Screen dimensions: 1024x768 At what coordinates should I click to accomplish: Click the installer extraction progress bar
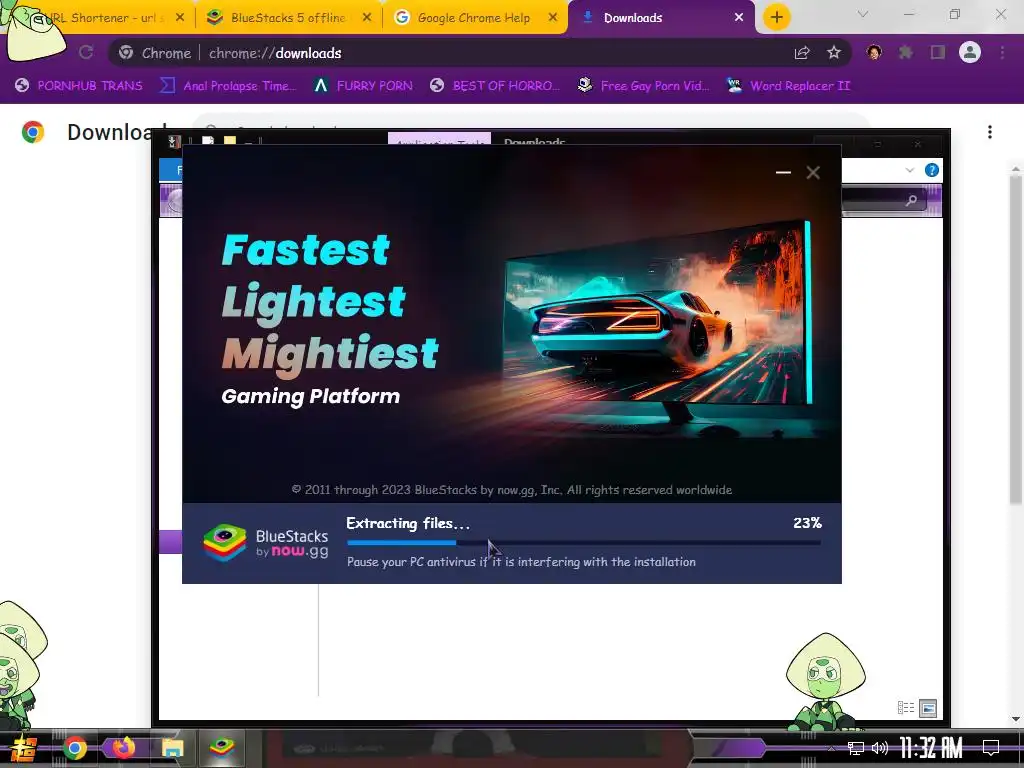pyautogui.click(x=584, y=542)
